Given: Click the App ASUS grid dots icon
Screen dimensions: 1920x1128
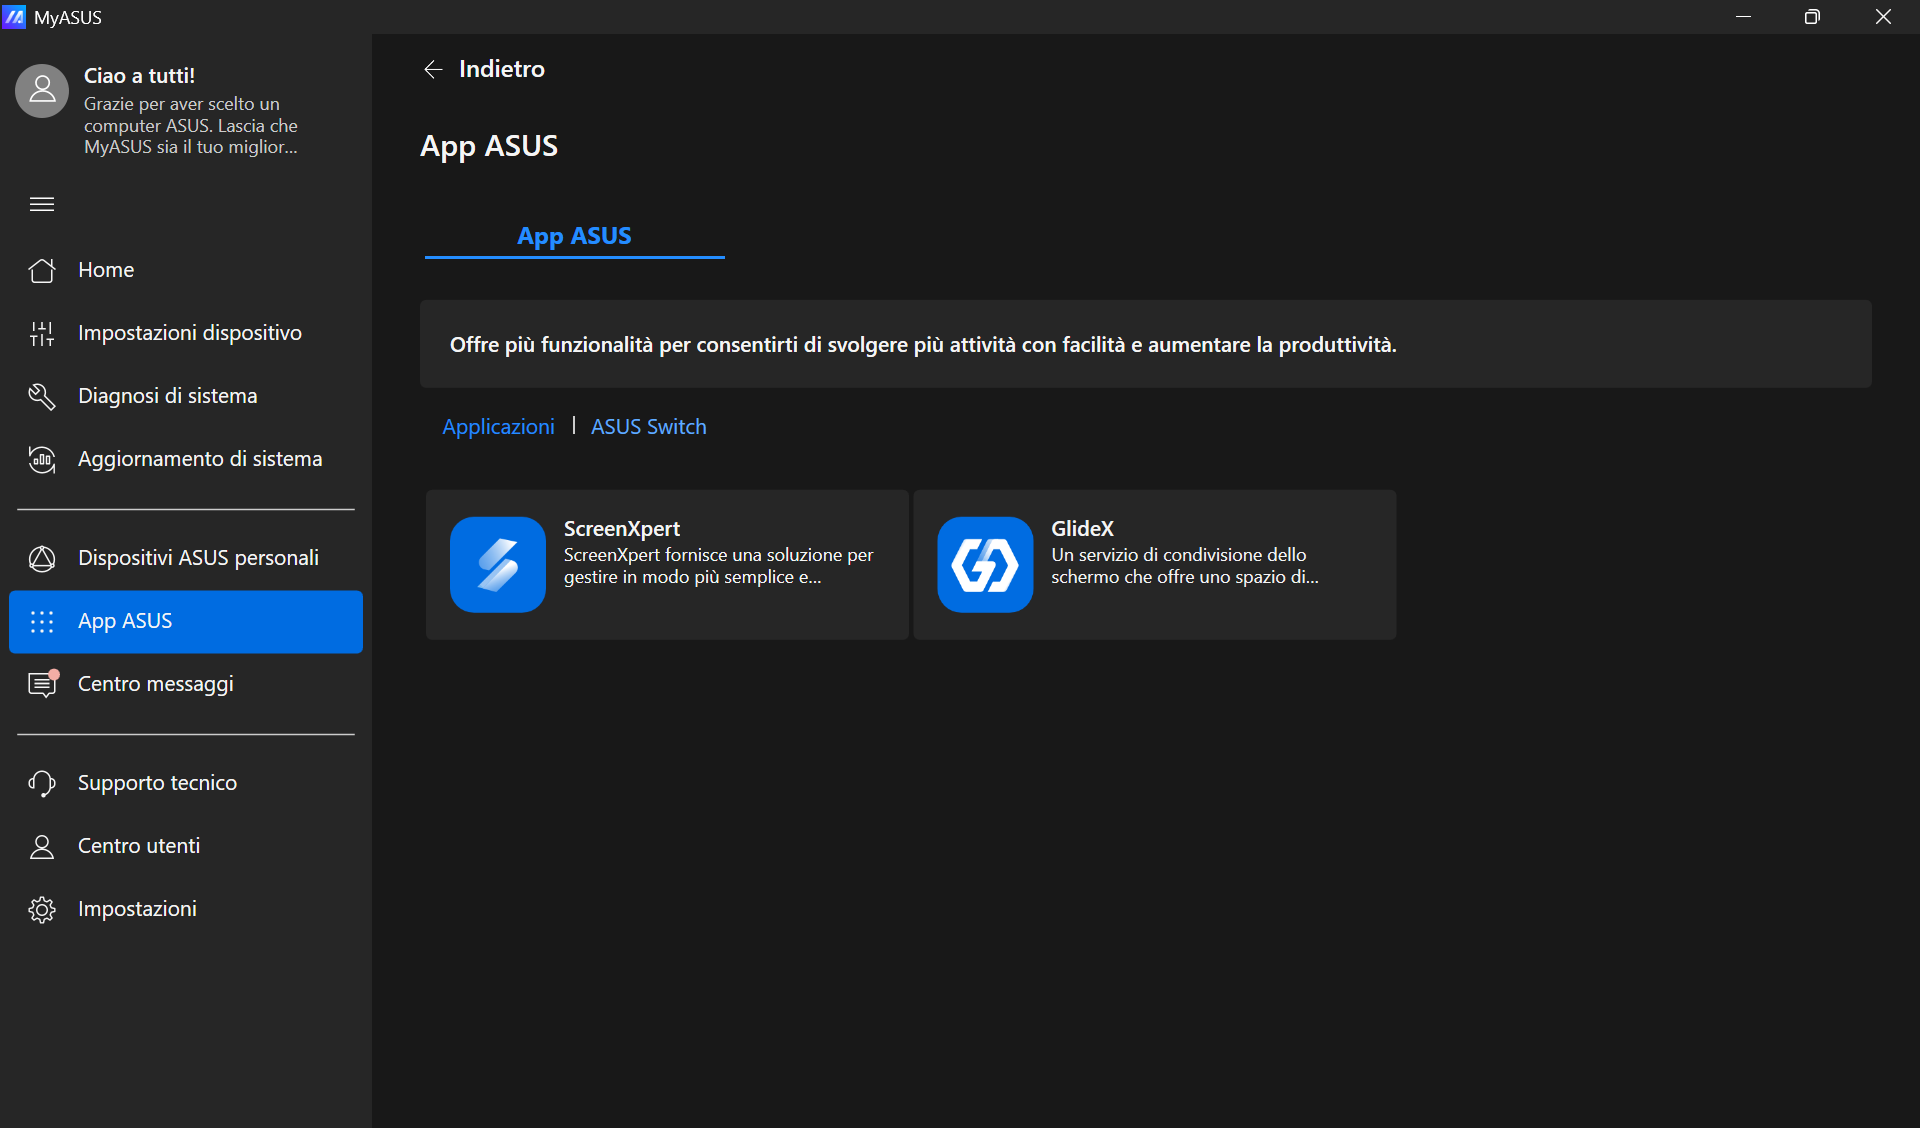Looking at the screenshot, I should click(x=42, y=621).
